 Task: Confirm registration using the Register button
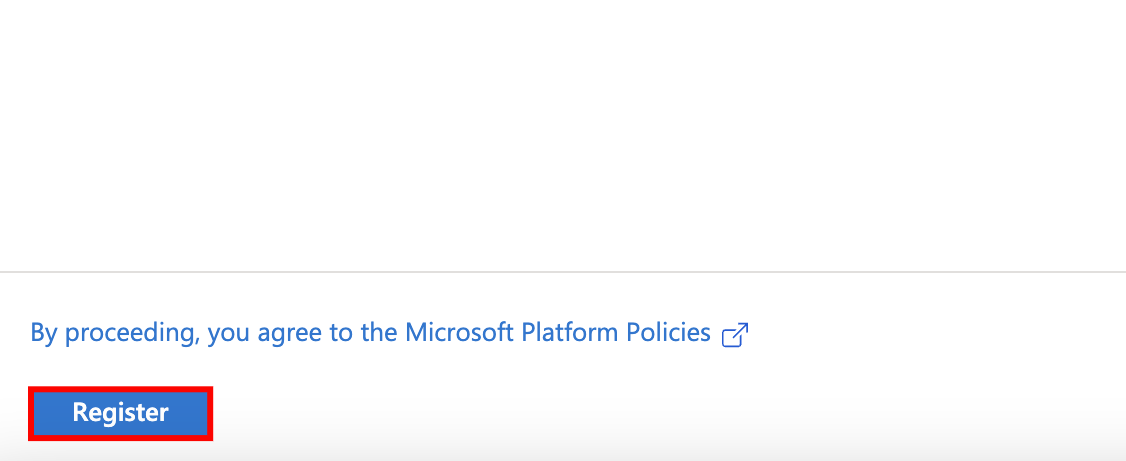coord(120,413)
